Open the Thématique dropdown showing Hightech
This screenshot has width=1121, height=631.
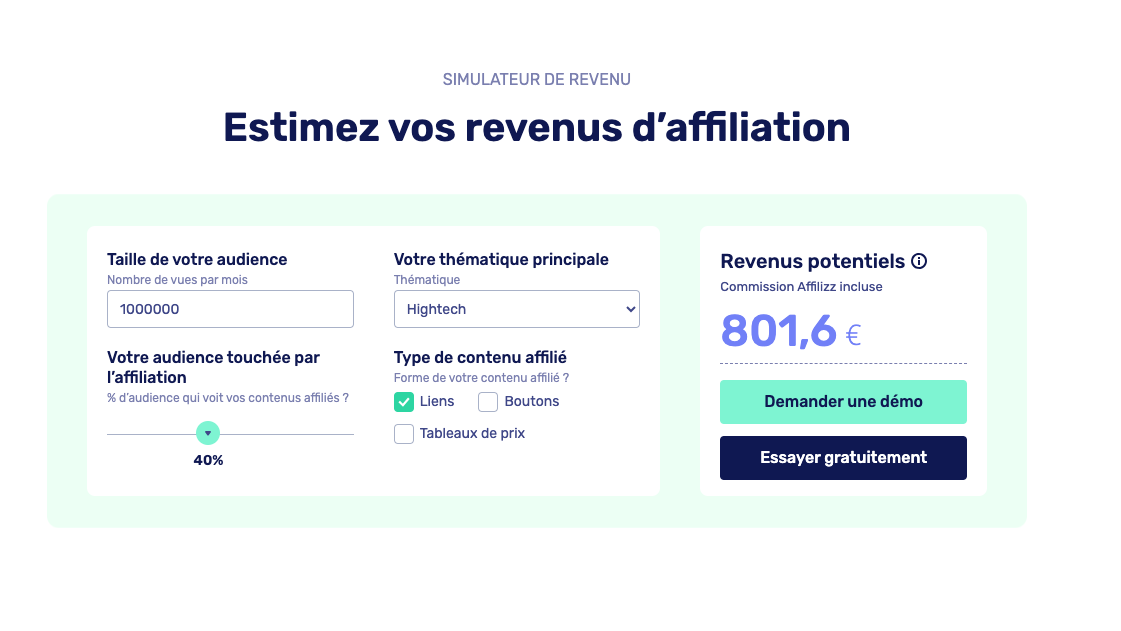pyautogui.click(x=516, y=309)
